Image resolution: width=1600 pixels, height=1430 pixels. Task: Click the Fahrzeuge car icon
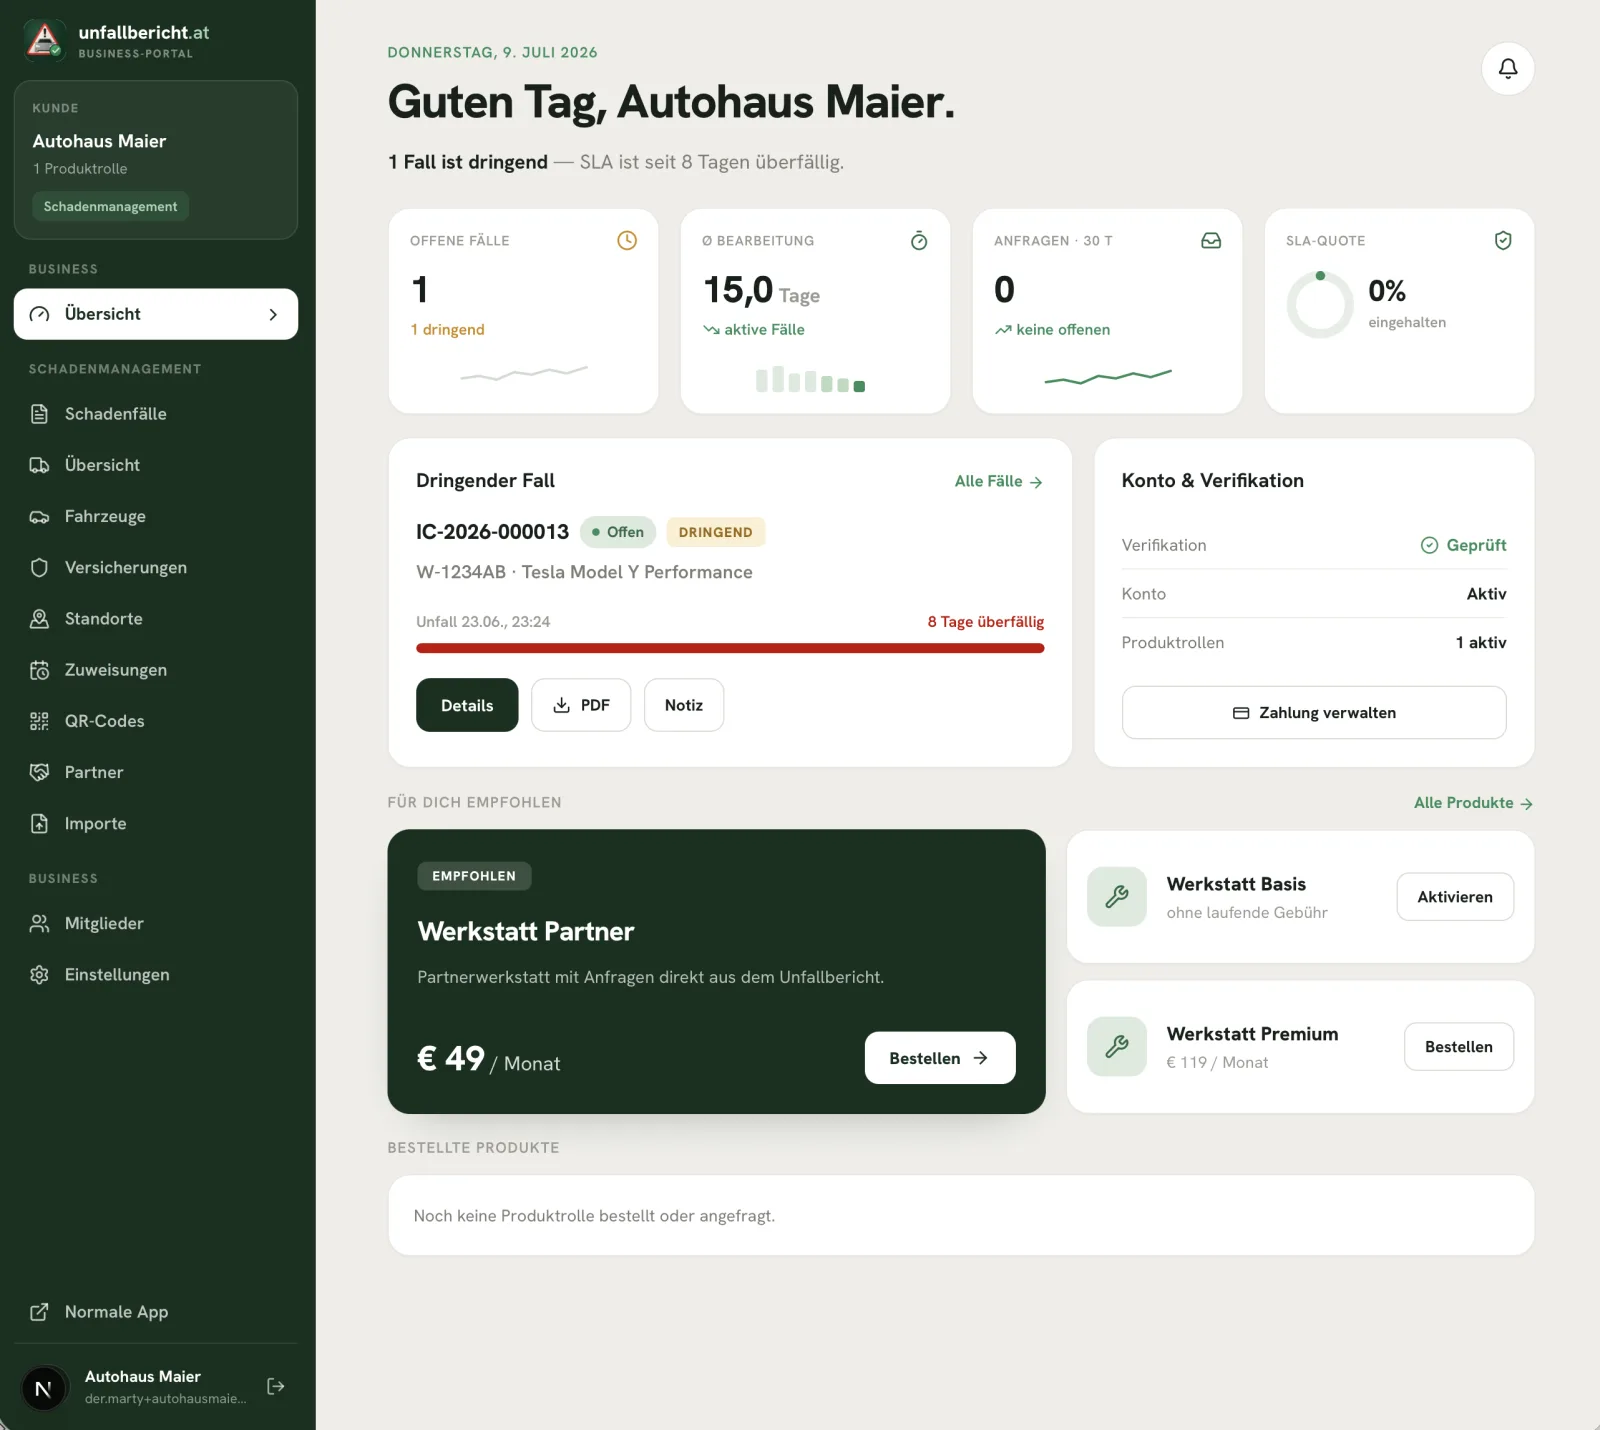[x=39, y=517]
